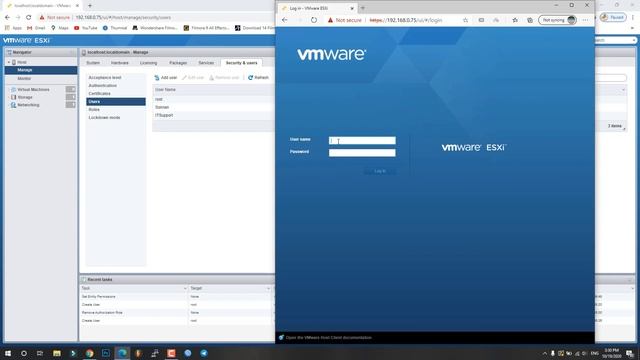Refresh the users list
Image resolution: width=640 pixels, height=360 pixels.
(x=258, y=78)
